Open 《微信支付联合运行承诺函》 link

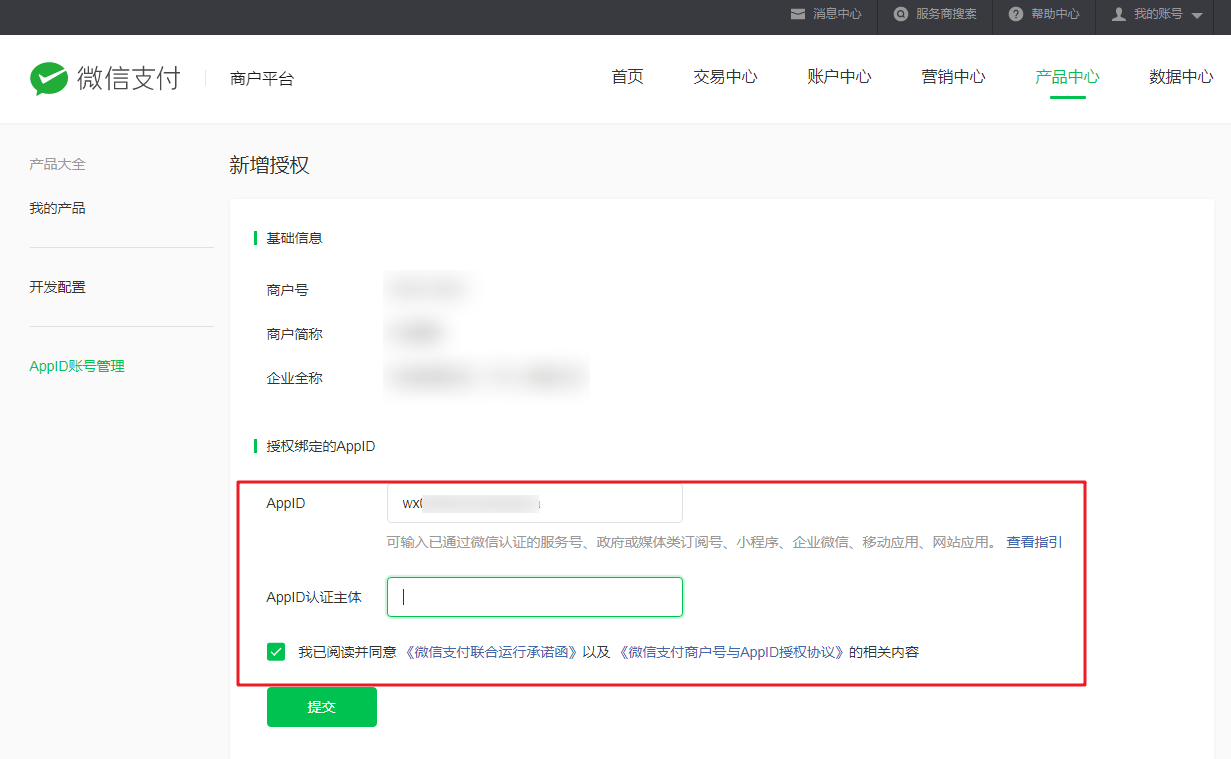pos(491,652)
